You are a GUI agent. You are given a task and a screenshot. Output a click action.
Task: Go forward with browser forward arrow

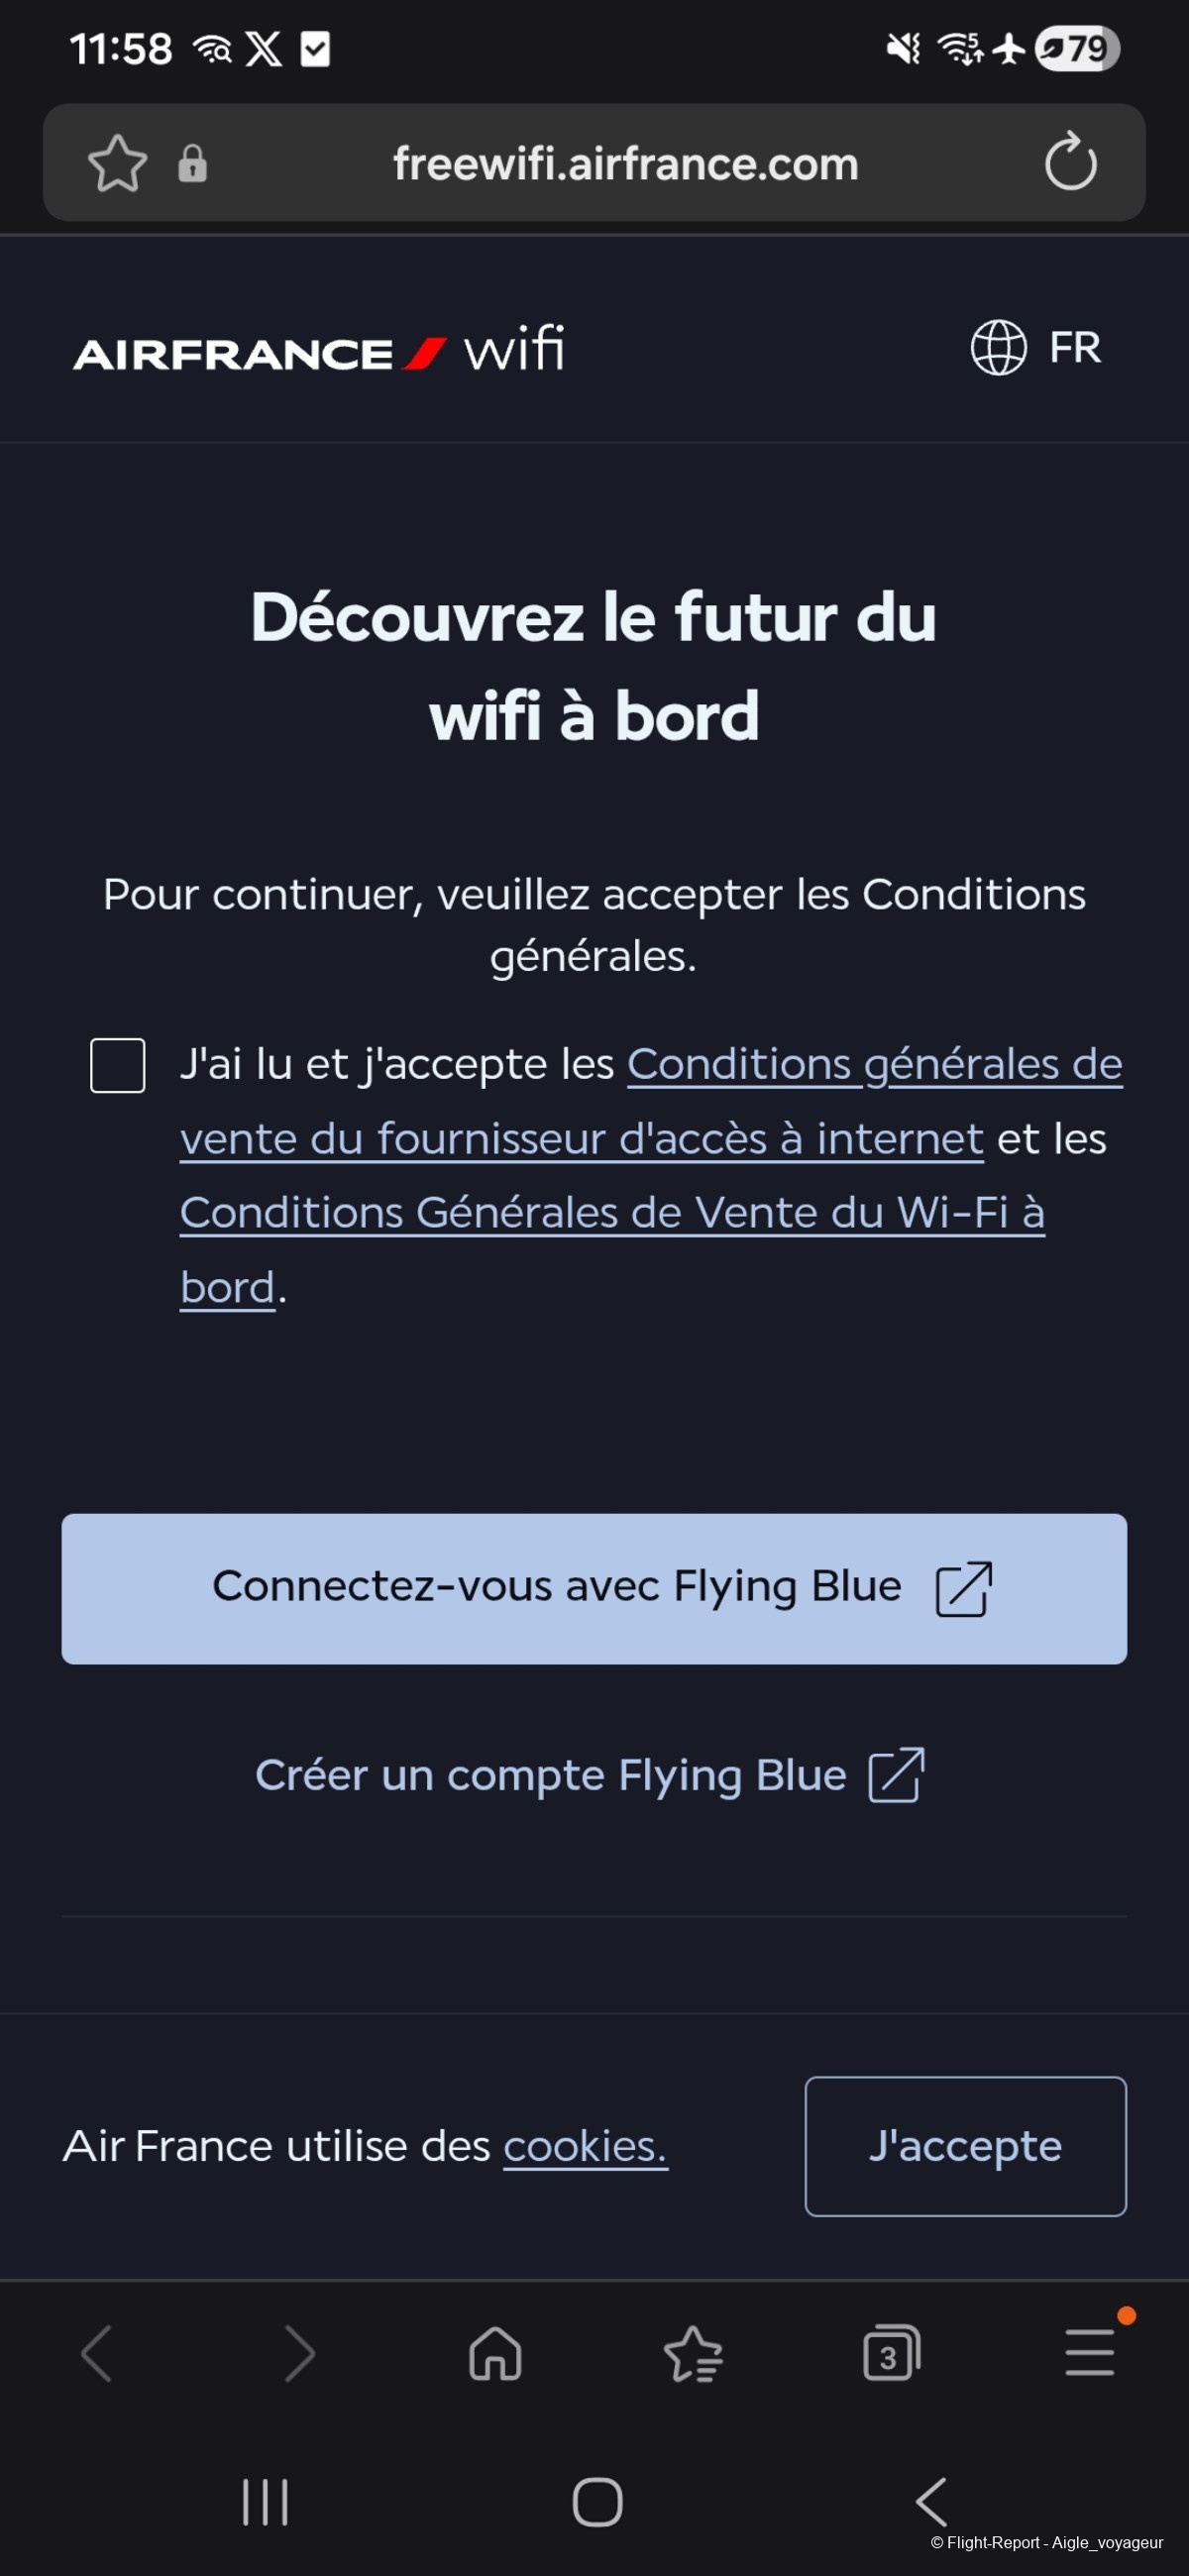[x=298, y=2353]
